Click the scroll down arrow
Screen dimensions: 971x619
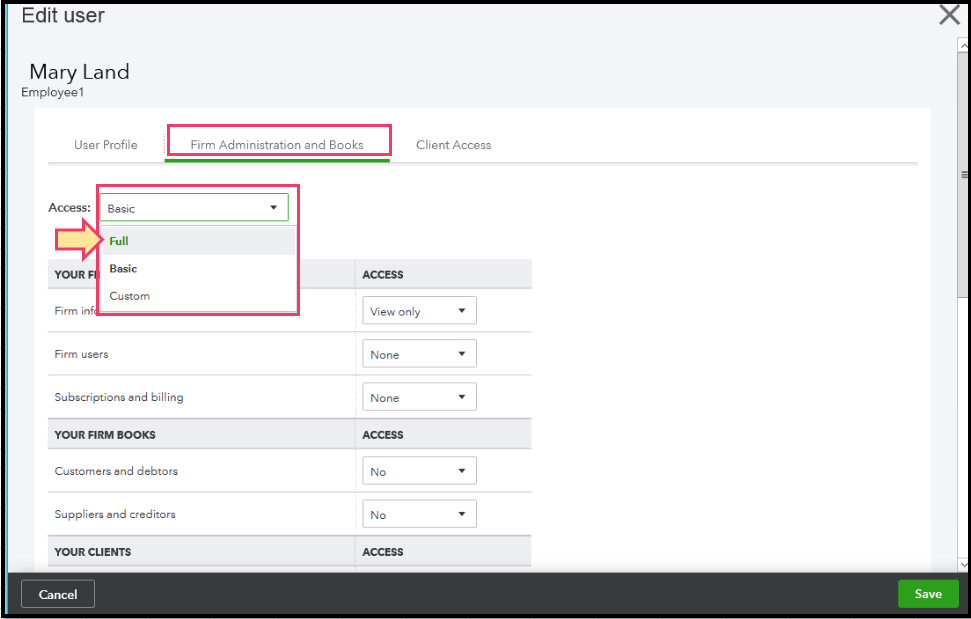(x=964, y=564)
